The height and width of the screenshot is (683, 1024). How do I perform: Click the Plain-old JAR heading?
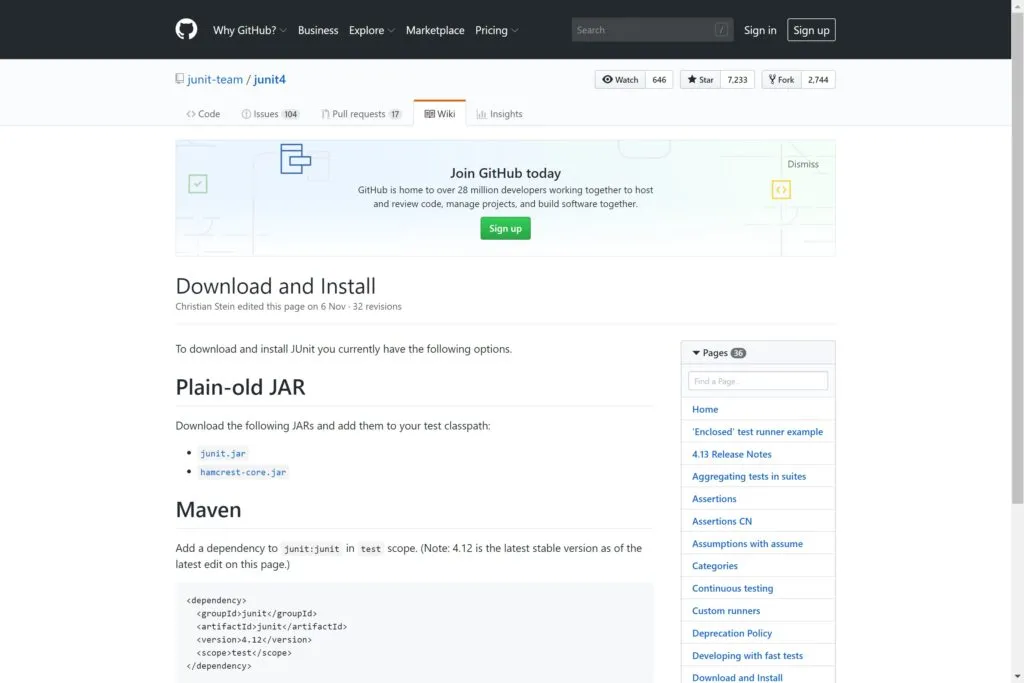point(240,387)
